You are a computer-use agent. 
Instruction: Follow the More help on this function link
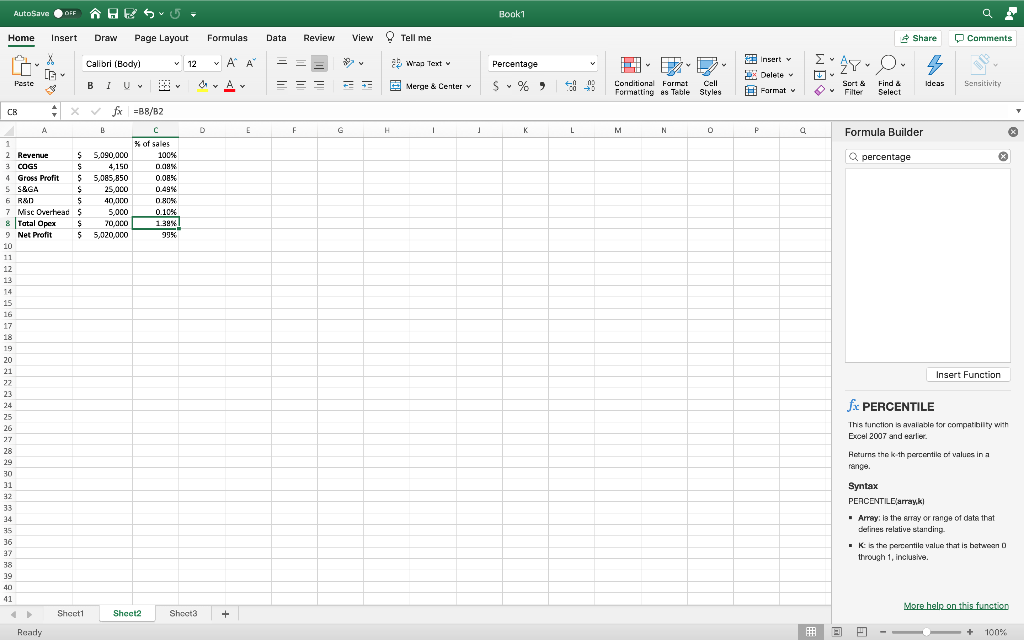(x=956, y=605)
